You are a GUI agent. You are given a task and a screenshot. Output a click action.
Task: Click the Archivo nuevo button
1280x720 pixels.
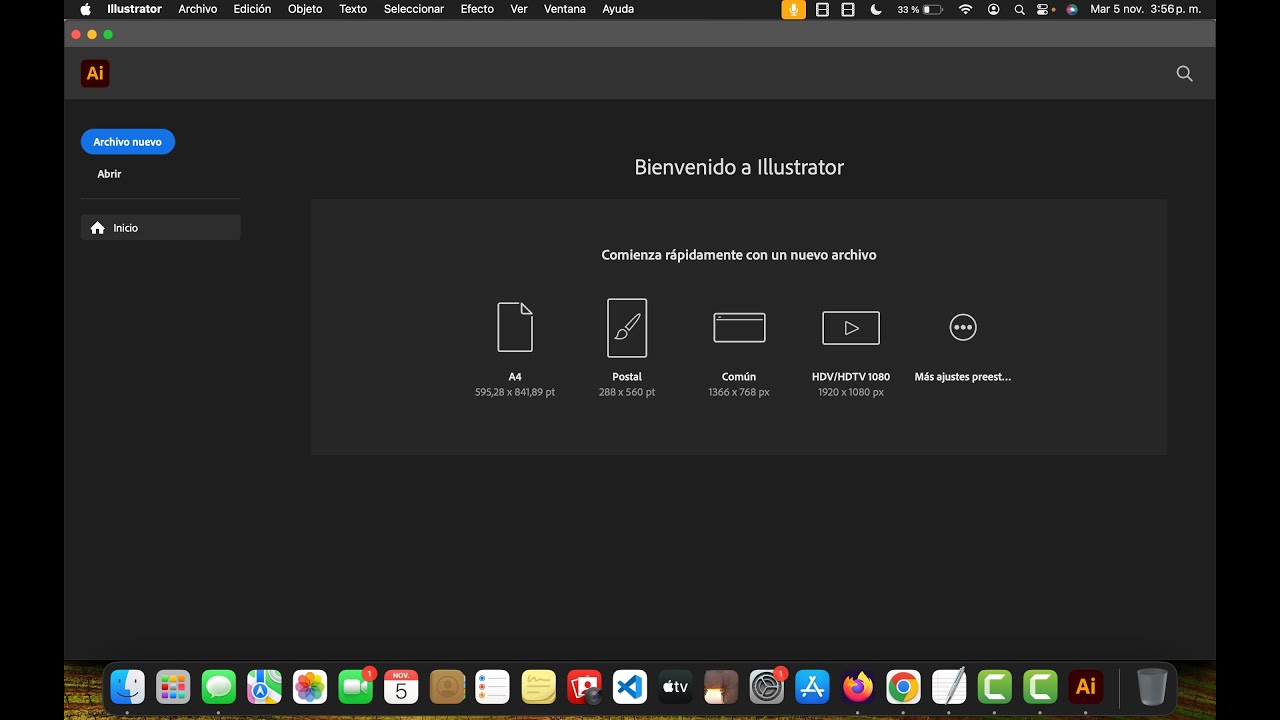coord(127,142)
